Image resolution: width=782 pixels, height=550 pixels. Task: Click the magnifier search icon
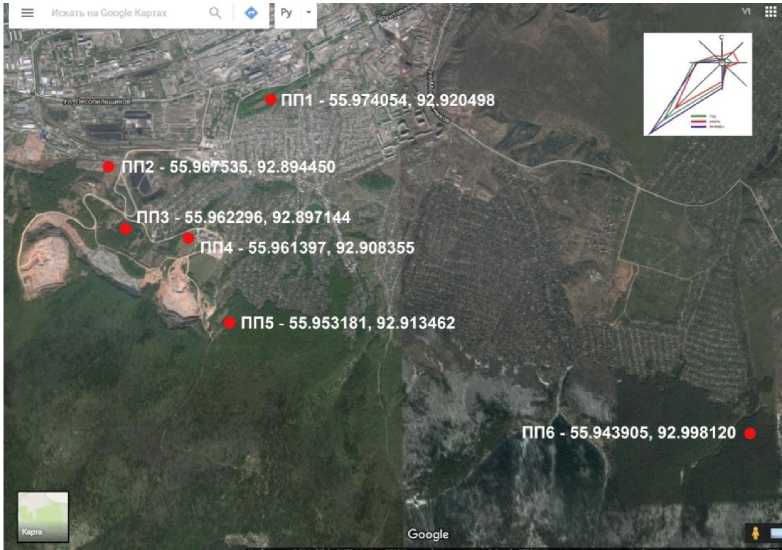[215, 13]
